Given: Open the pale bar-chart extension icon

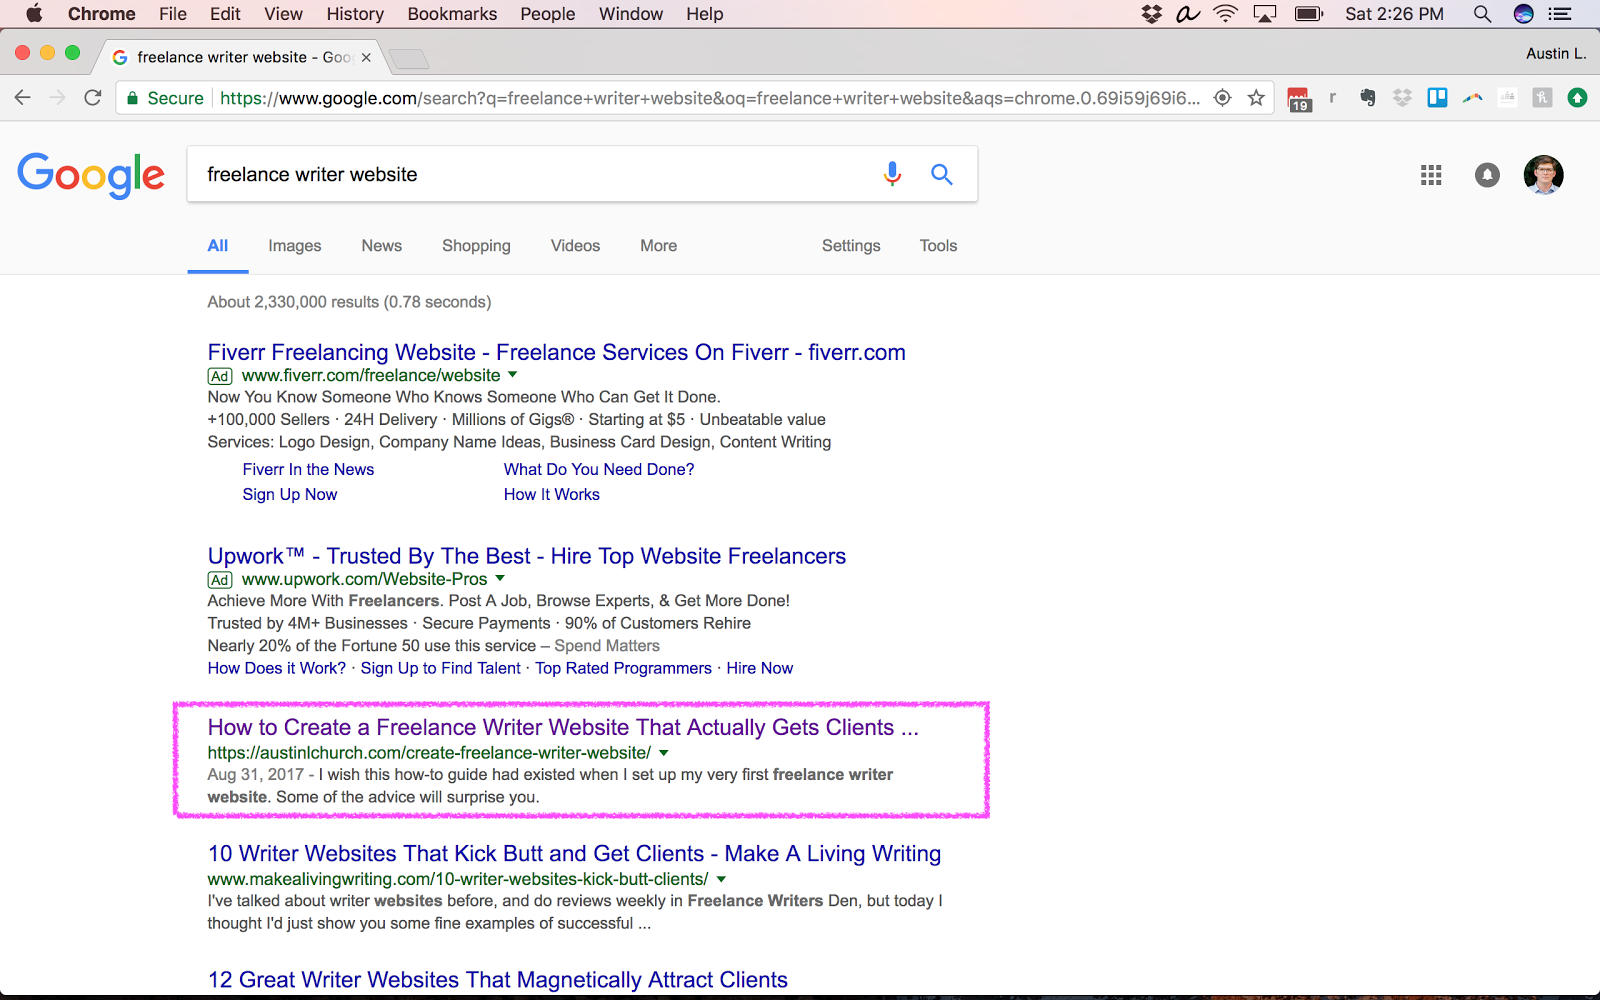Looking at the screenshot, I should (x=1507, y=97).
